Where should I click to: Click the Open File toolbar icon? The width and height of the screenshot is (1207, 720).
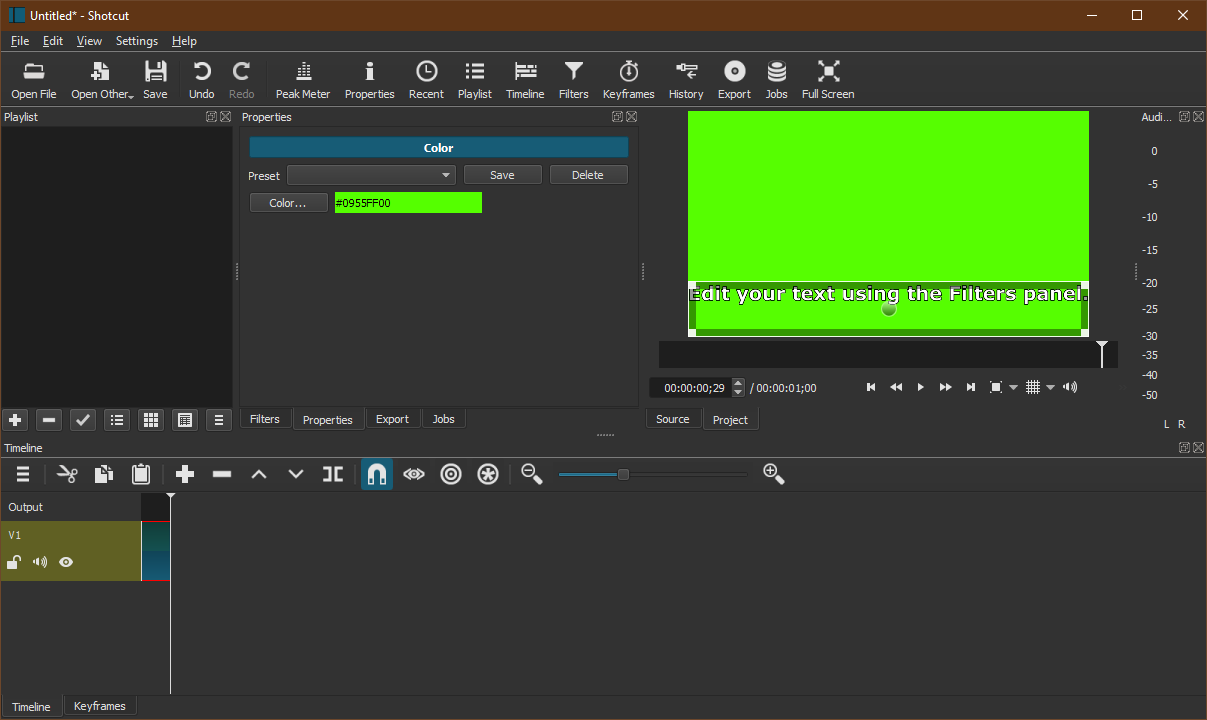point(33,80)
